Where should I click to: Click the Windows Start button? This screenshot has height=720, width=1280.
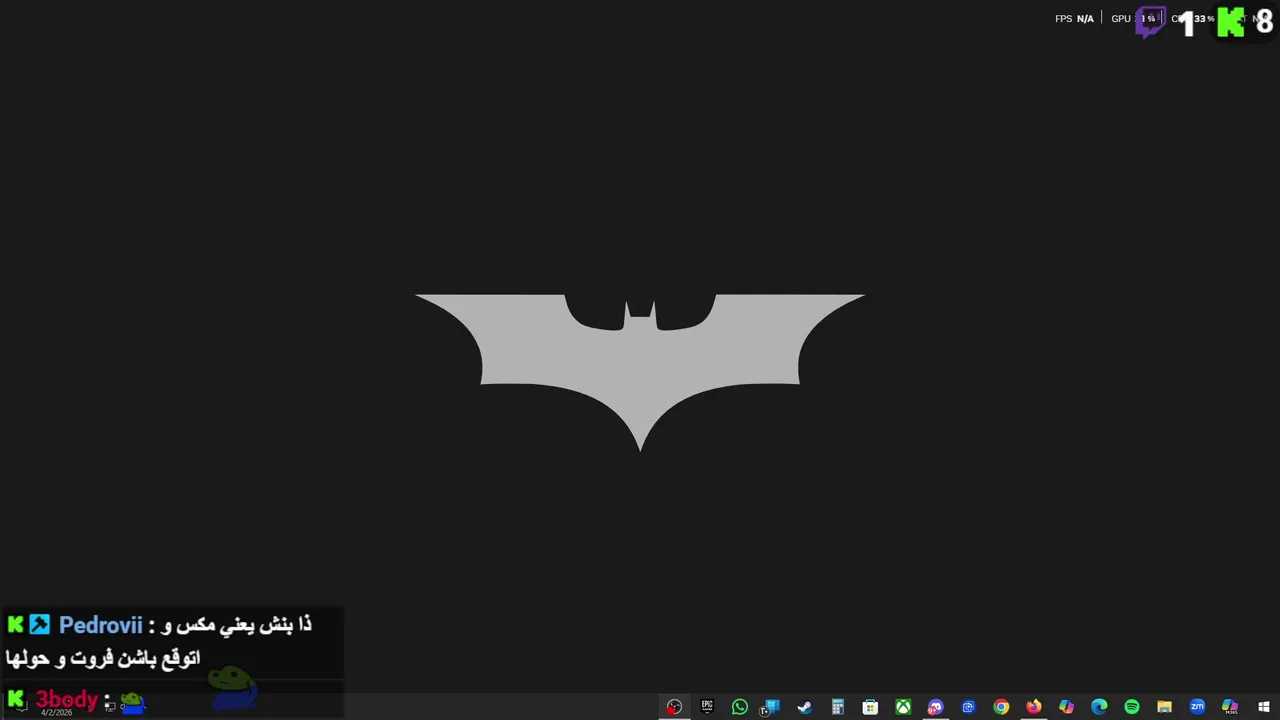click(x=1264, y=707)
